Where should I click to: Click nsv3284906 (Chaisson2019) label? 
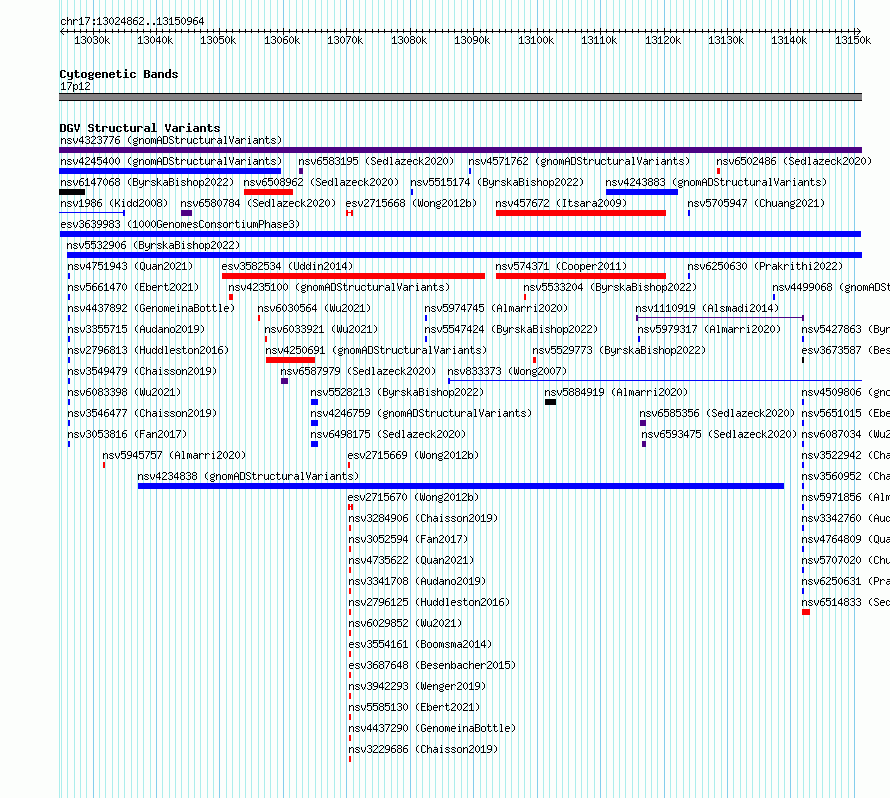(x=423, y=518)
